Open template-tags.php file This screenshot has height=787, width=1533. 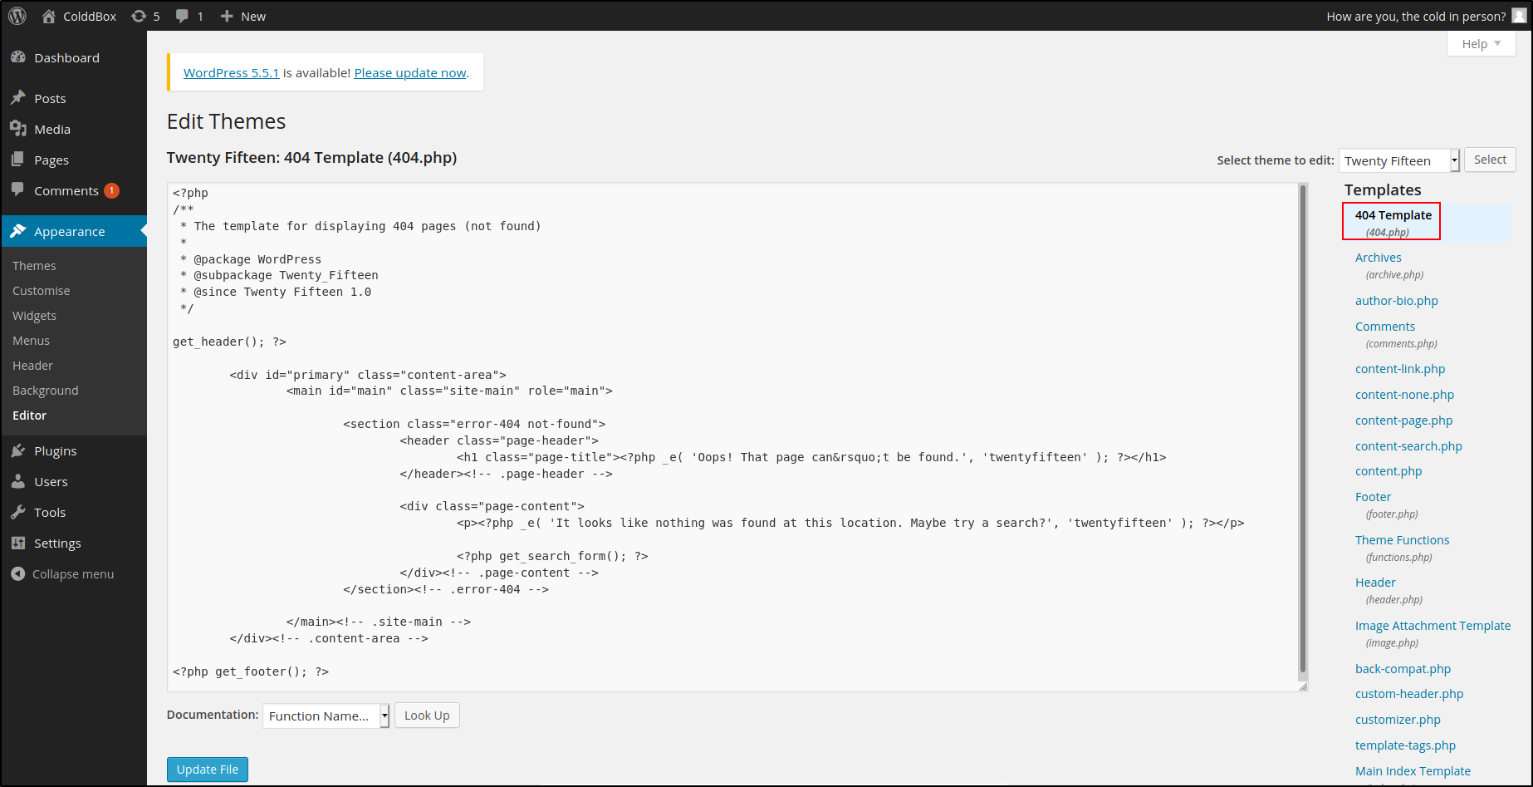click(1405, 746)
